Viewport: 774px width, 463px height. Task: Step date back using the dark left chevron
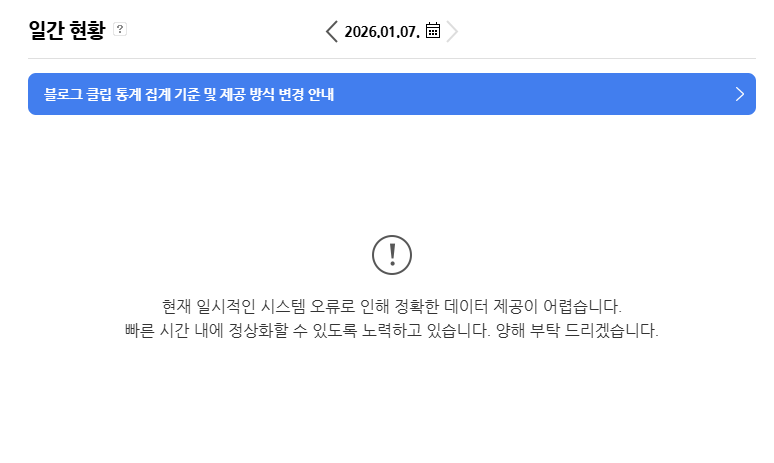pos(332,31)
